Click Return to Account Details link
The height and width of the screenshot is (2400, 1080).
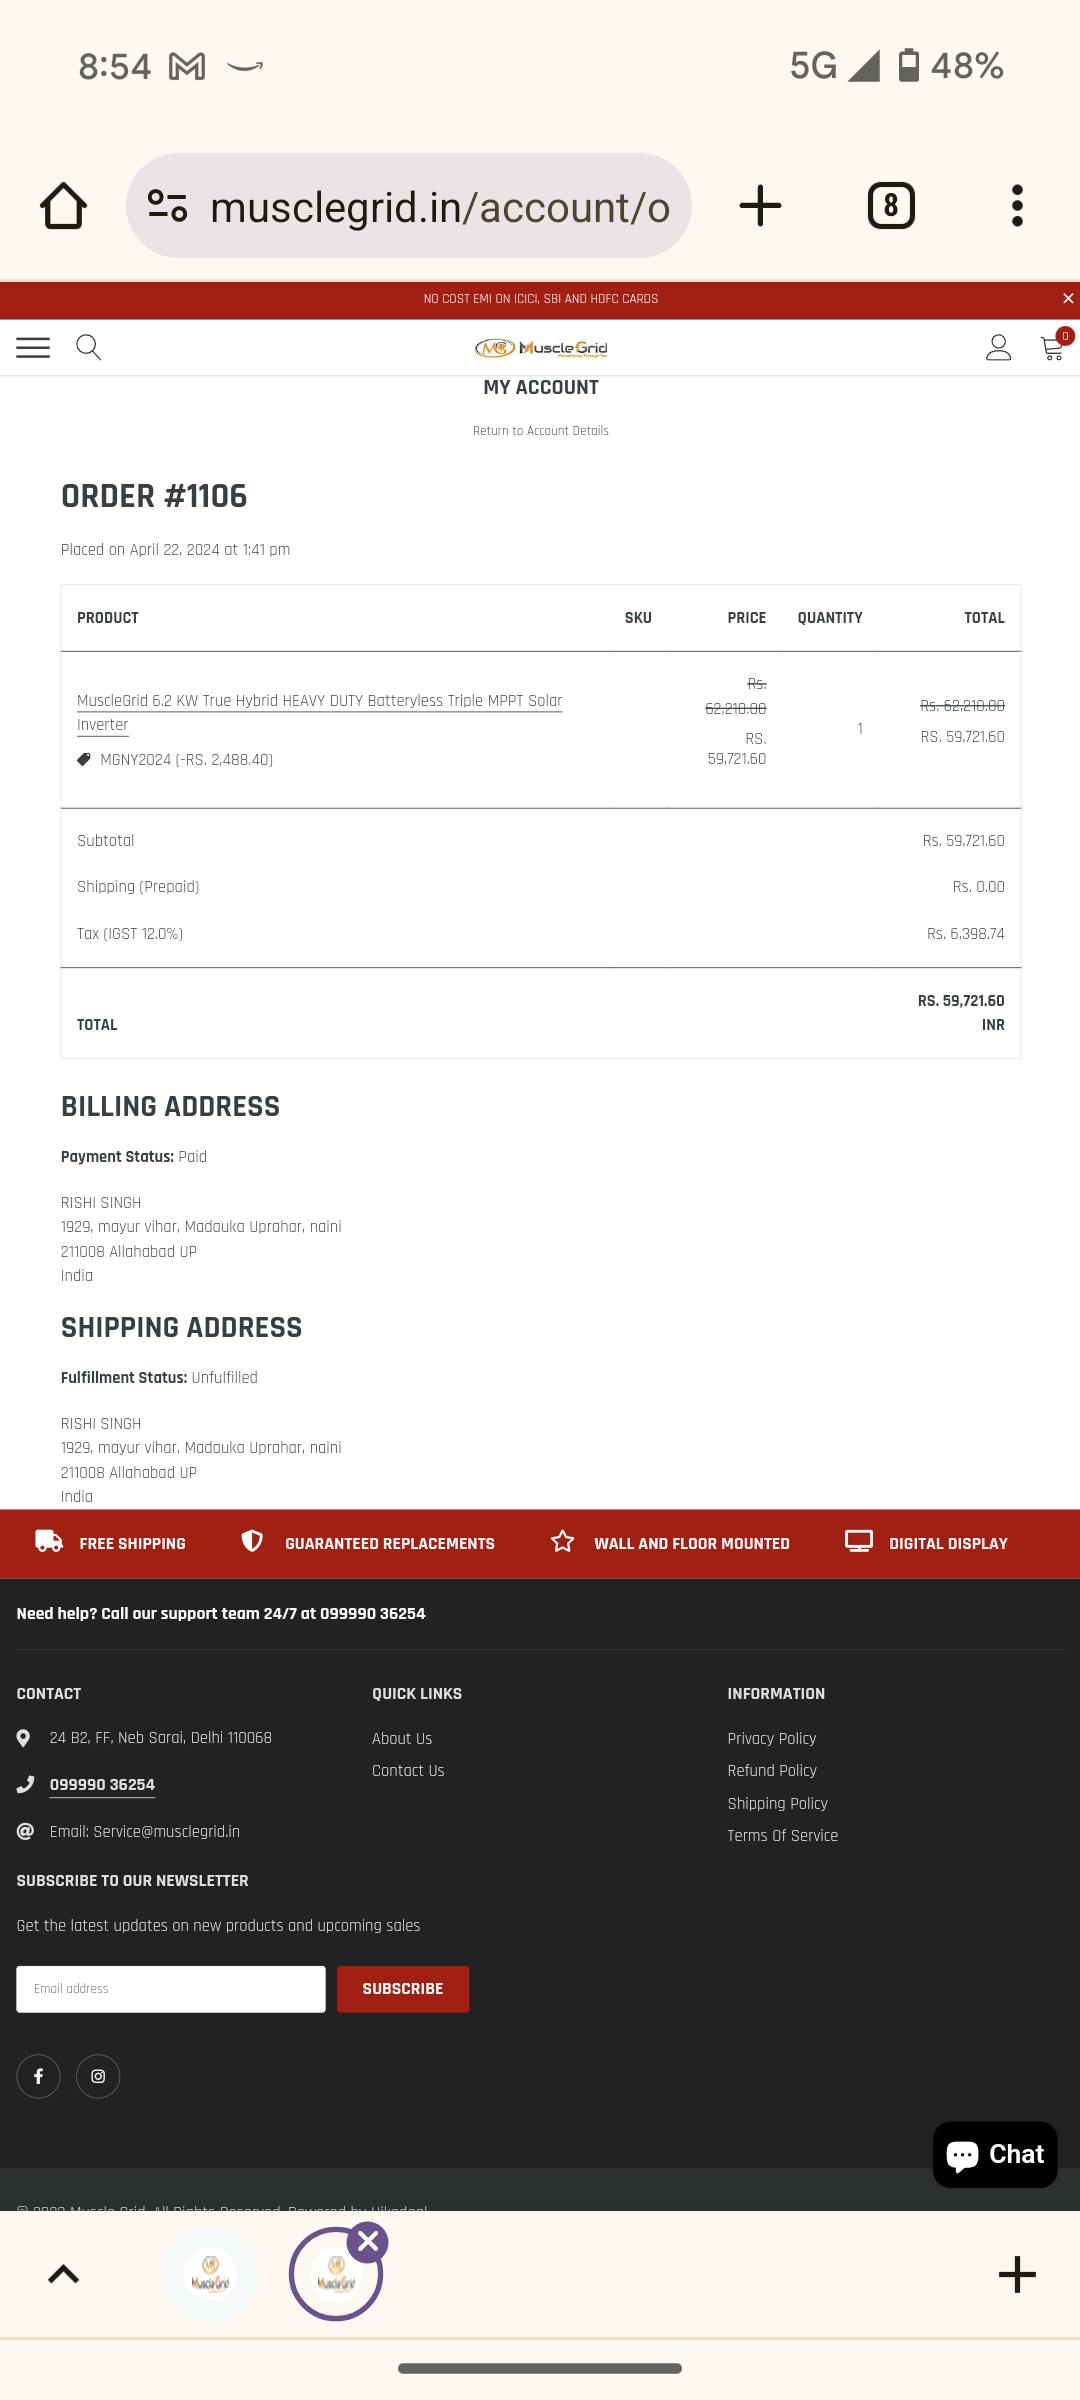(x=540, y=431)
